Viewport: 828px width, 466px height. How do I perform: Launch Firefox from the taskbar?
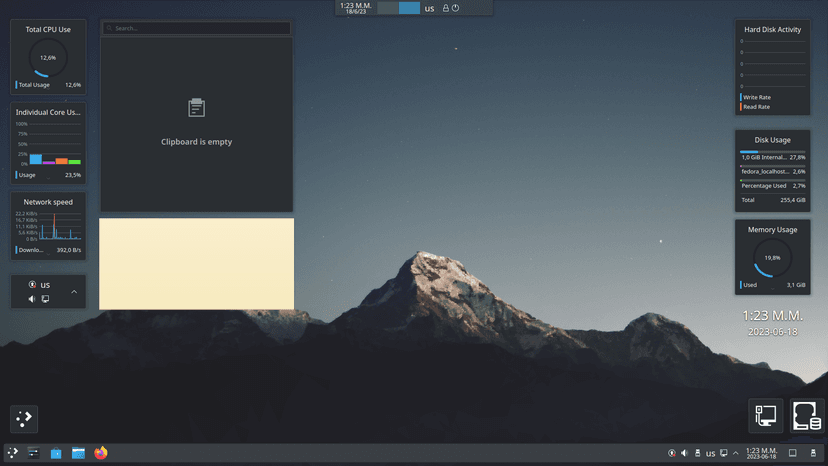coord(100,453)
